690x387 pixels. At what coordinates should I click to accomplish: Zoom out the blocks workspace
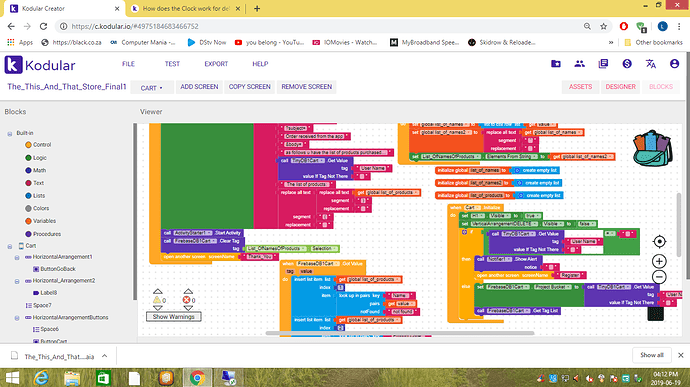coord(659,277)
